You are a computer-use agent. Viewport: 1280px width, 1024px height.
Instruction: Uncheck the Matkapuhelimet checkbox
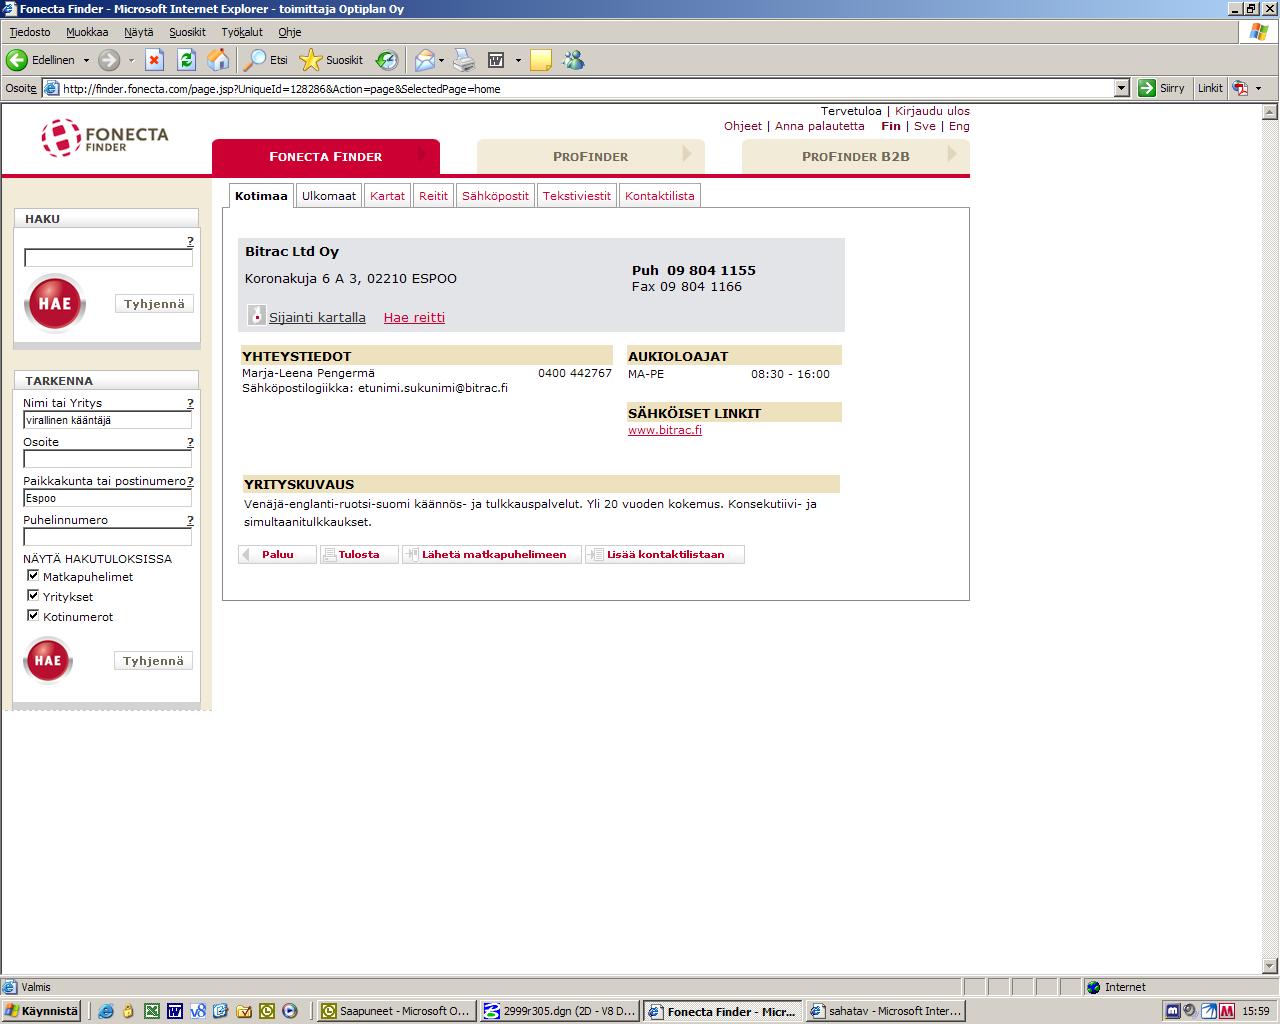(x=33, y=576)
